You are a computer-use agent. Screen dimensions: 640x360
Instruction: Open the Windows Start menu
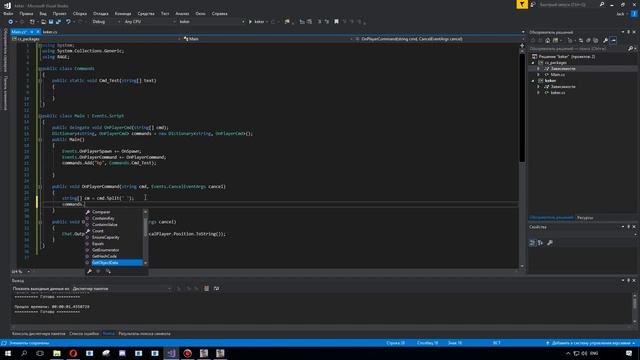[x=8, y=353]
